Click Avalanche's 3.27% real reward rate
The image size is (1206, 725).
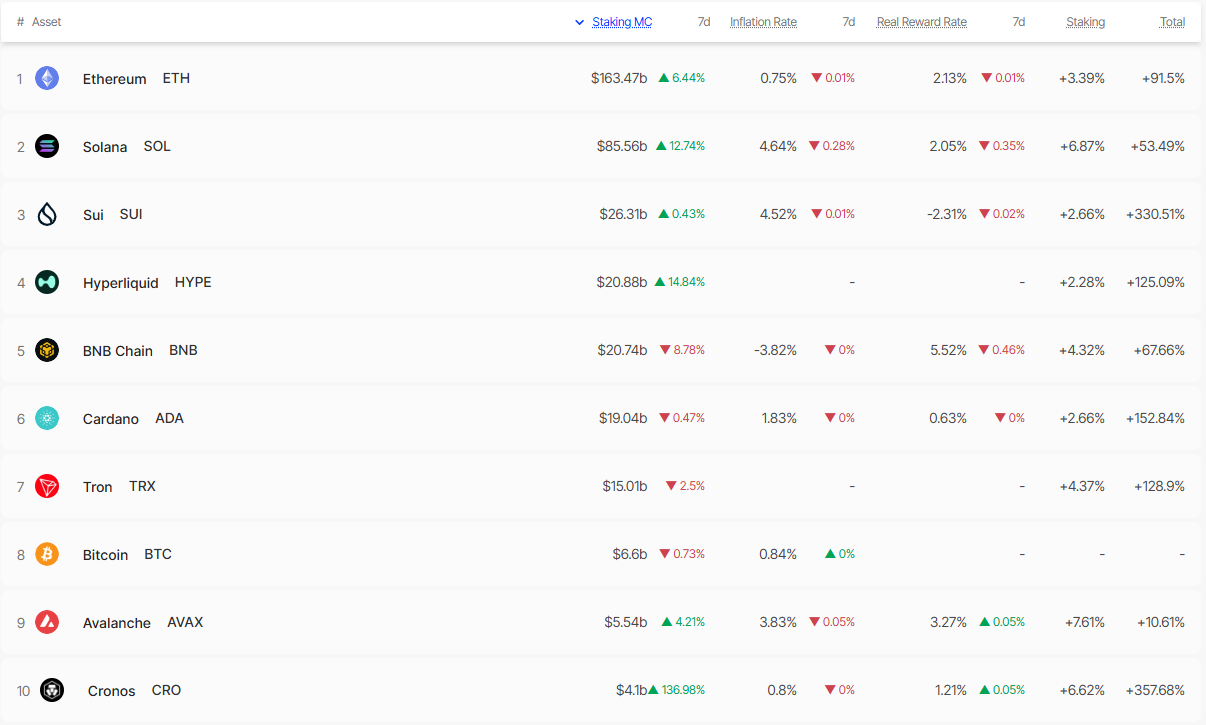948,622
